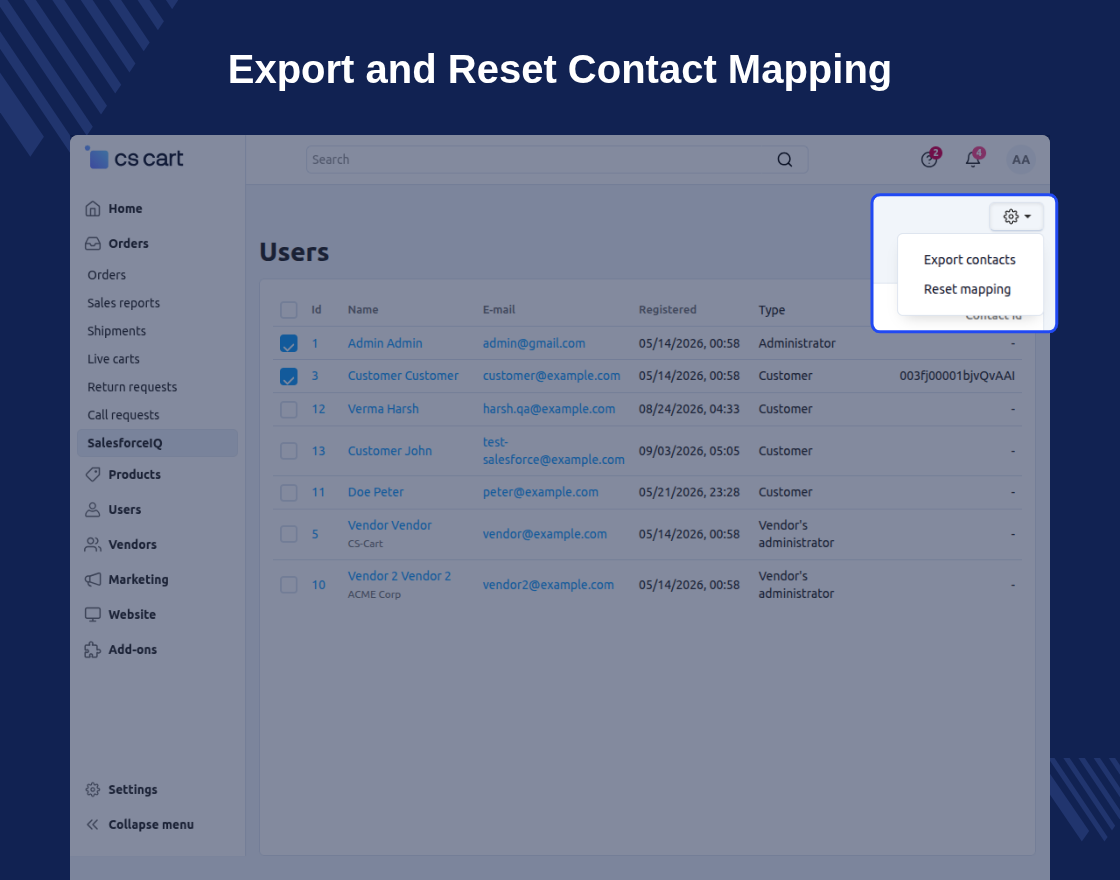Click the Website monitor icon
This screenshot has width=1120, height=880.
pyautogui.click(x=93, y=614)
